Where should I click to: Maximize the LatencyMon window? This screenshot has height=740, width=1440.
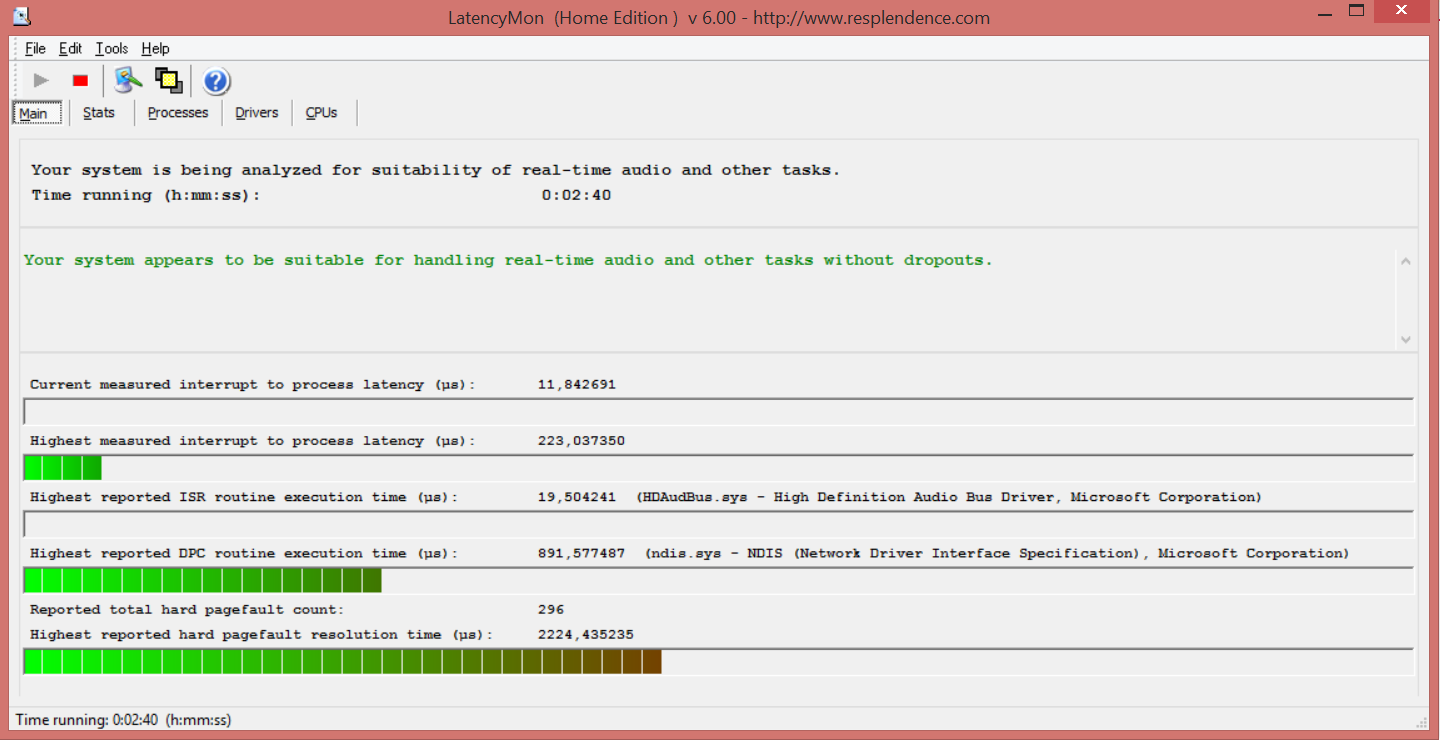[x=1357, y=11]
